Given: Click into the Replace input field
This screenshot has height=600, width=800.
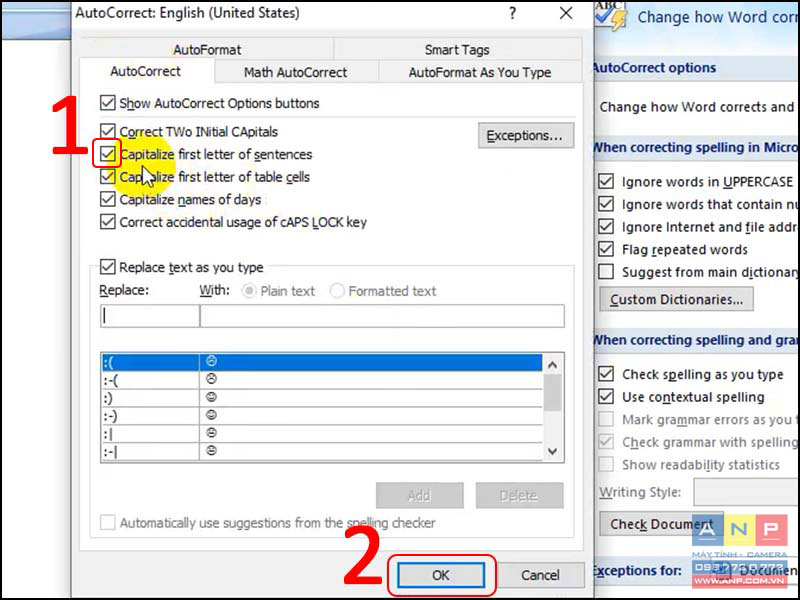Looking at the screenshot, I should tap(150, 316).
